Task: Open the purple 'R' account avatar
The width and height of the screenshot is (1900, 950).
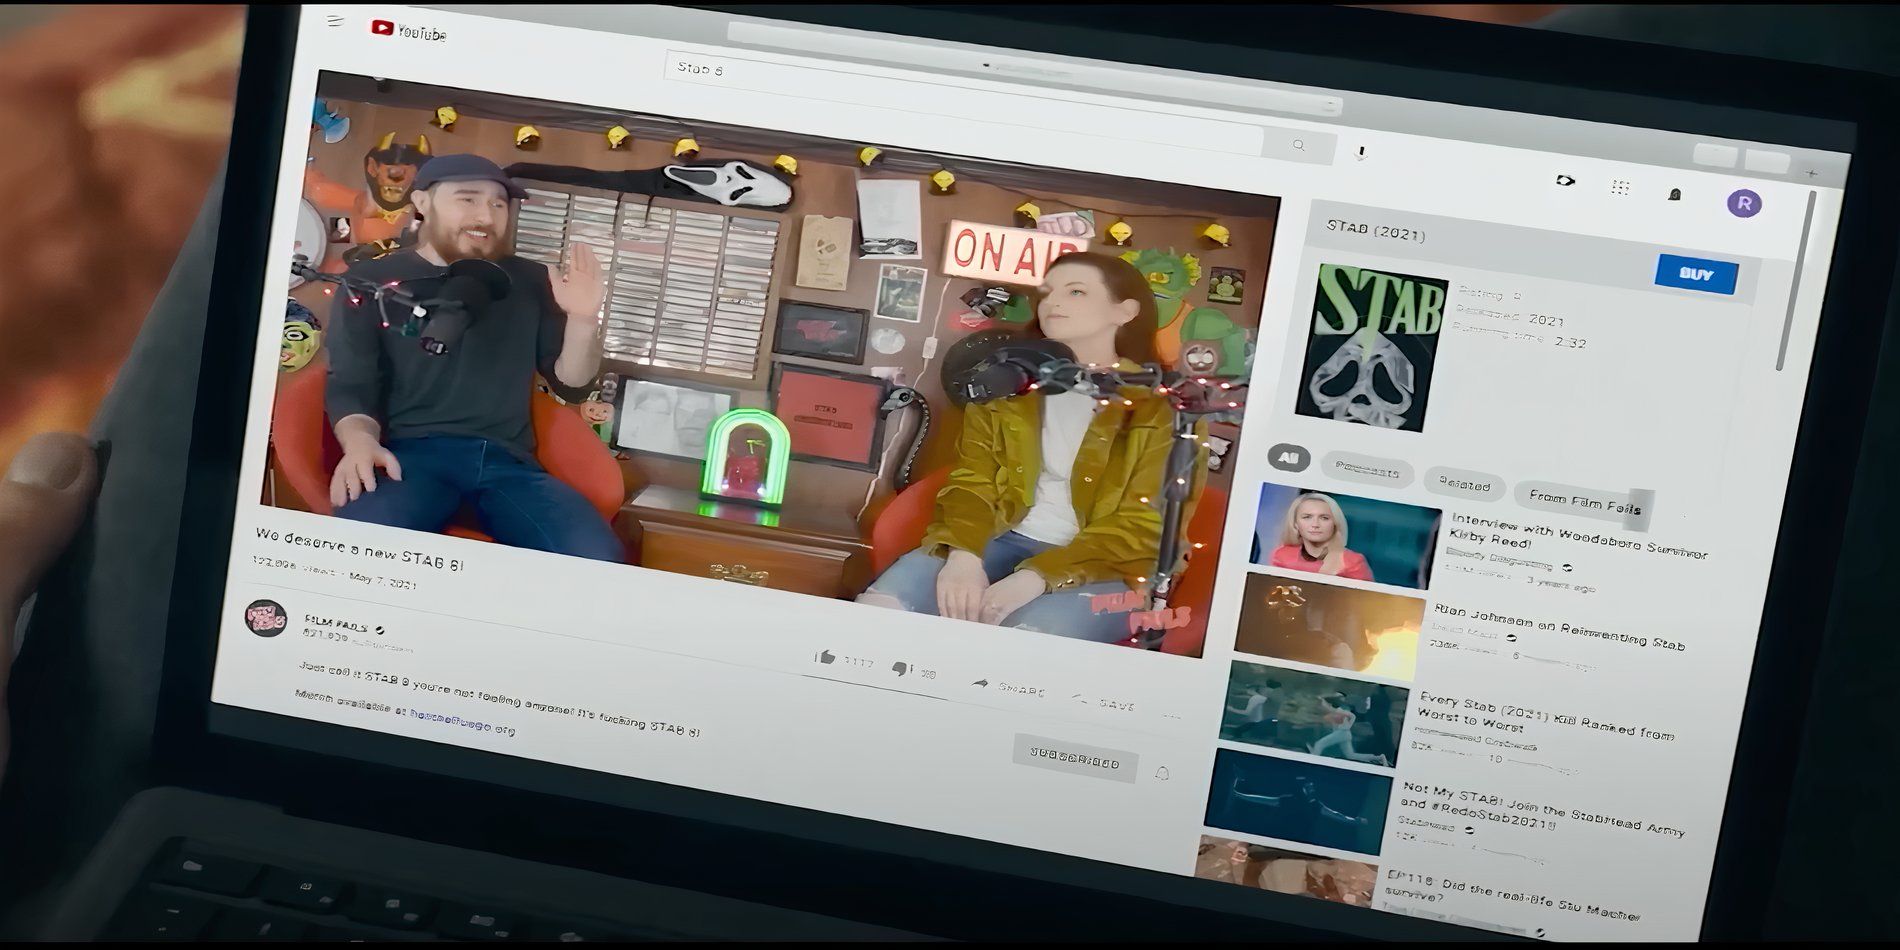Action: click(x=1744, y=203)
